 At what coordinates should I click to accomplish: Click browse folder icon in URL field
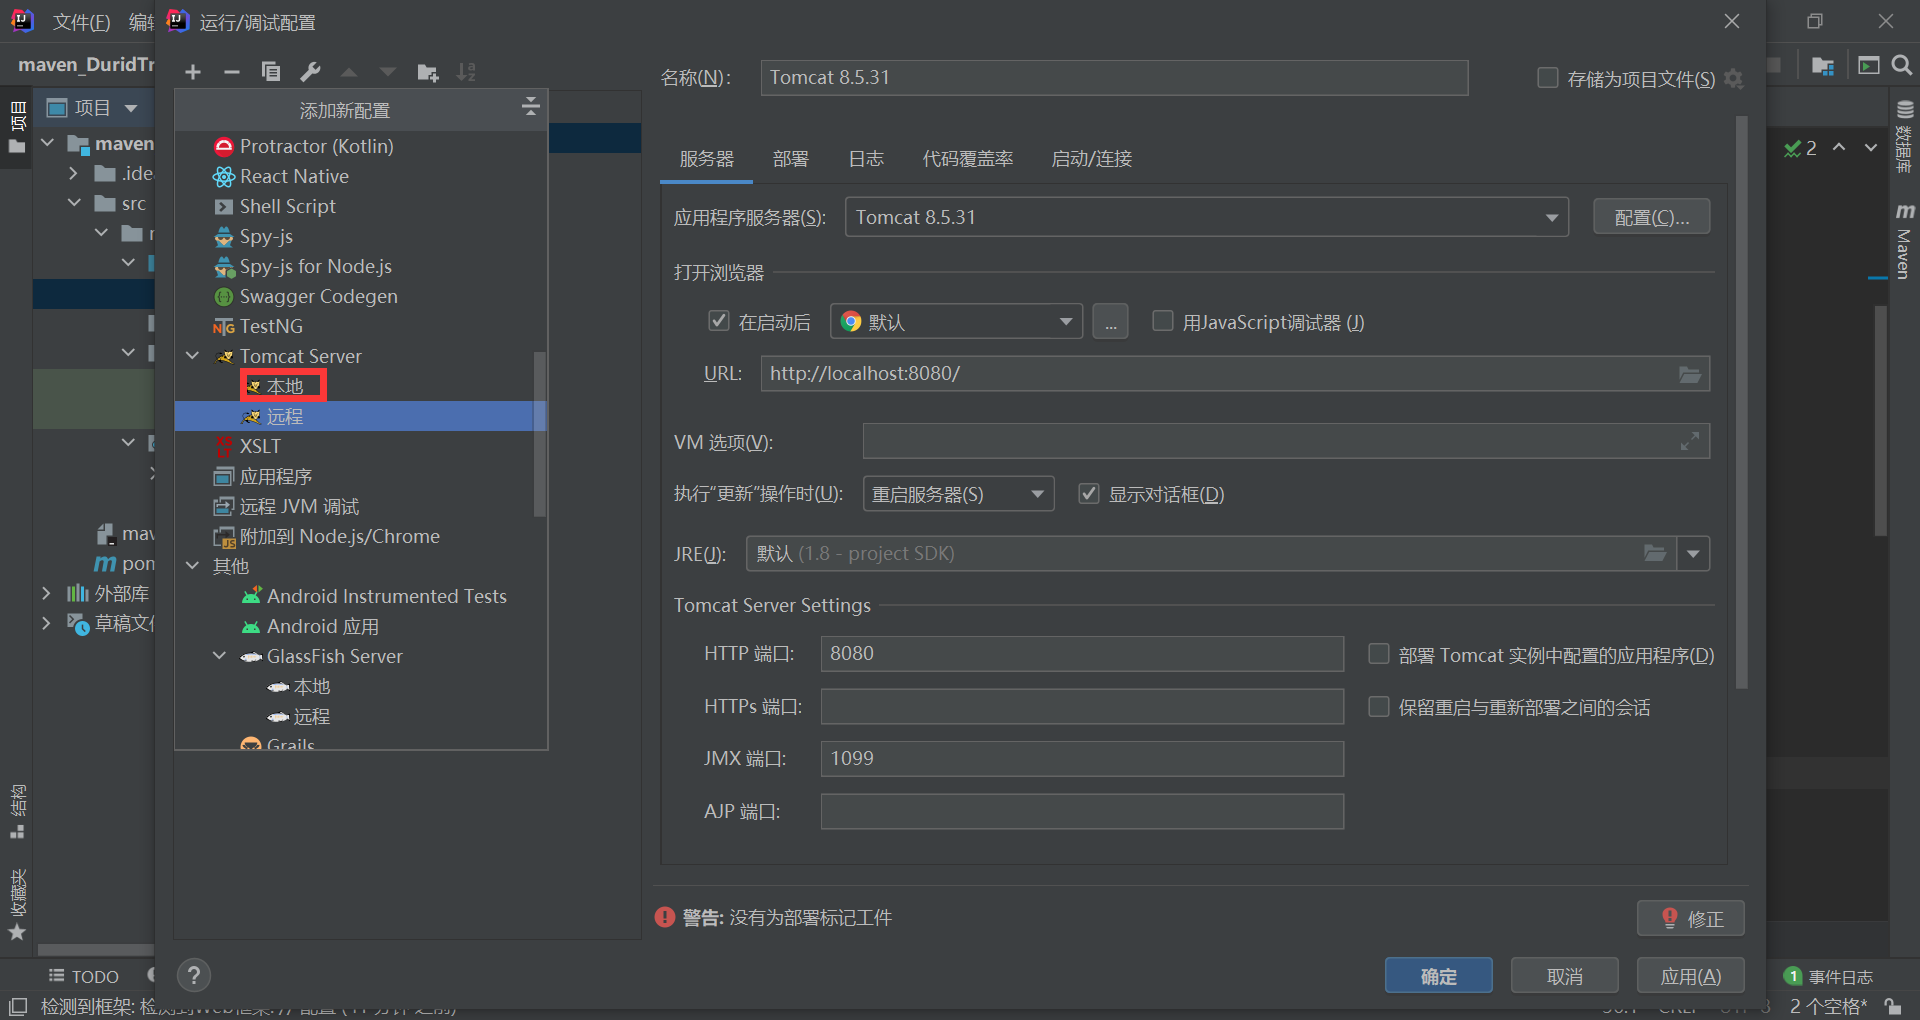pyautogui.click(x=1690, y=374)
